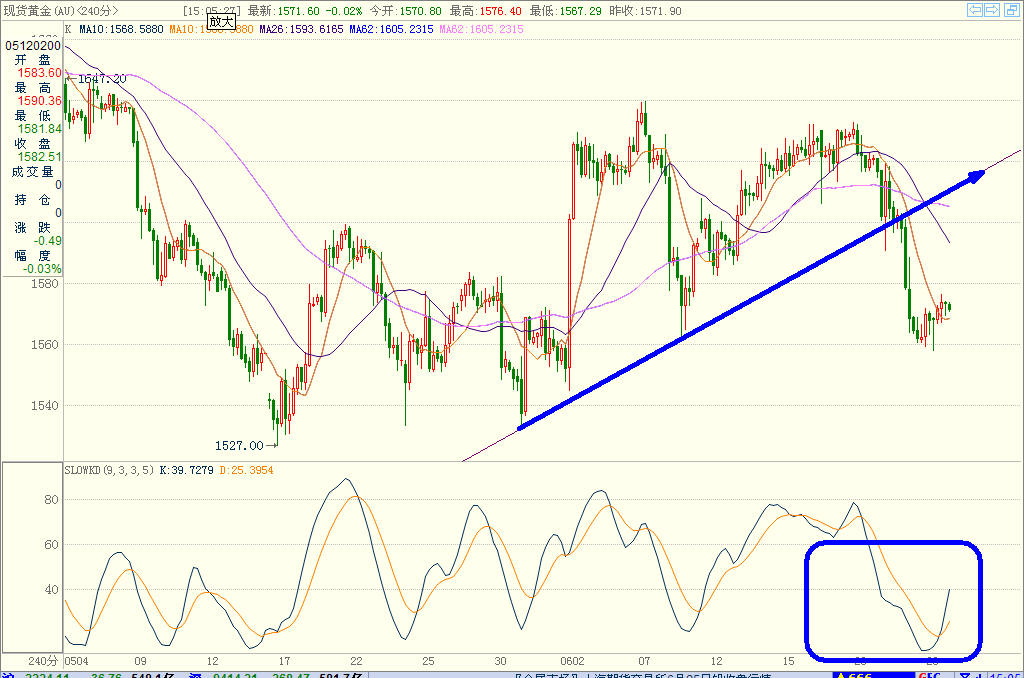This screenshot has width=1024, height=678.
Task: Select the black MA10:1568.5880 indicator label
Action: point(121,29)
